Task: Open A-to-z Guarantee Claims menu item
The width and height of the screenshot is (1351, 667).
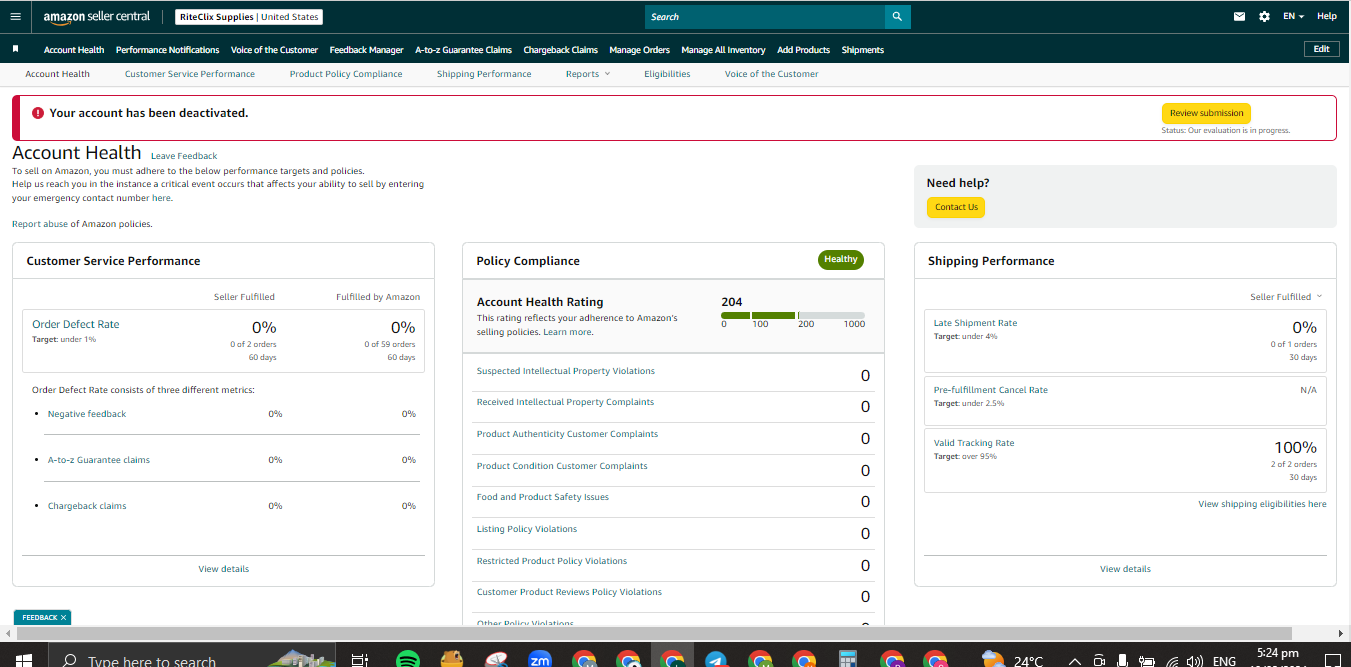Action: tap(463, 50)
